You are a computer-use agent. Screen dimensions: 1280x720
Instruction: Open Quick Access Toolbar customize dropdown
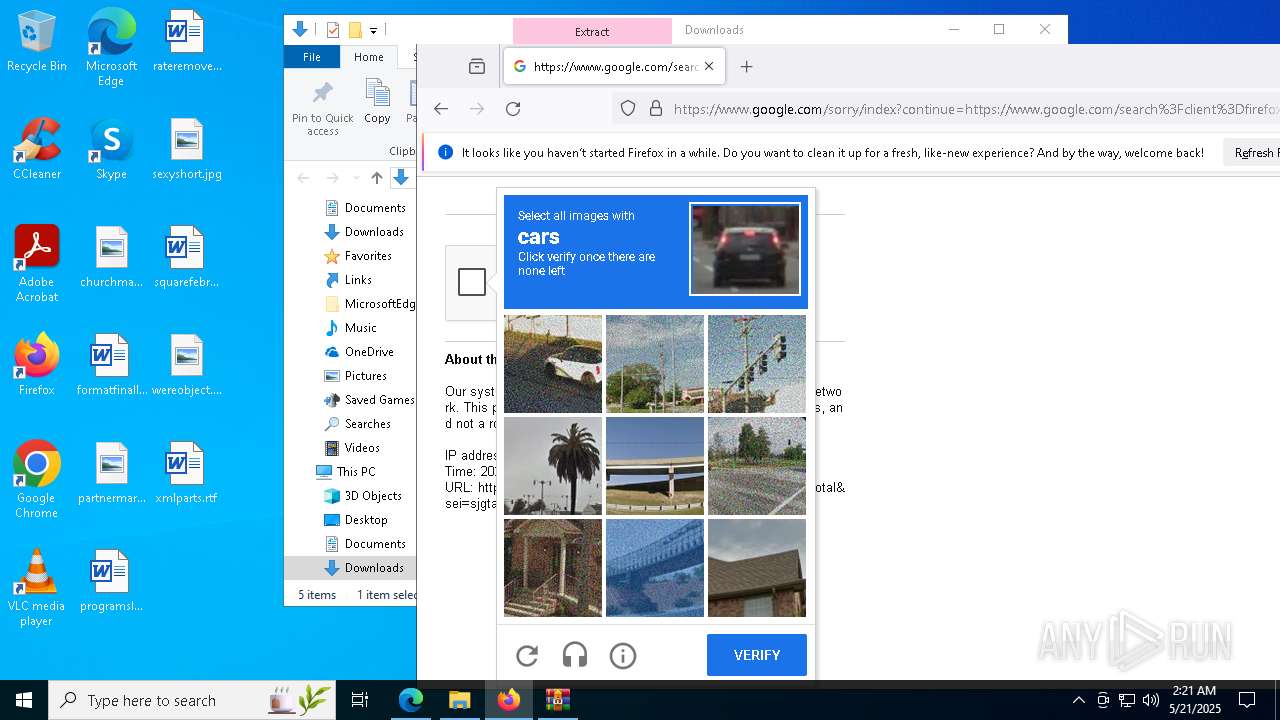373,31
